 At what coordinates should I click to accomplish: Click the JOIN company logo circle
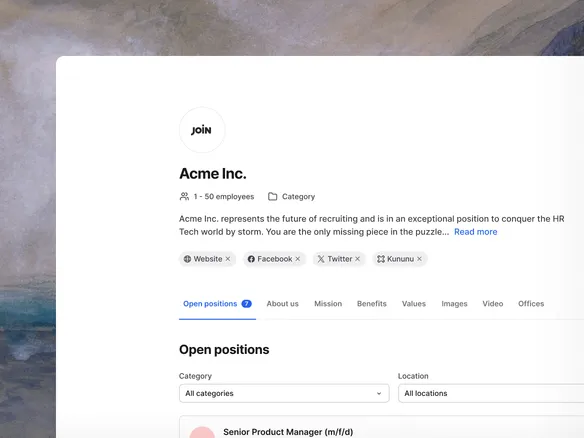pyautogui.click(x=202, y=130)
